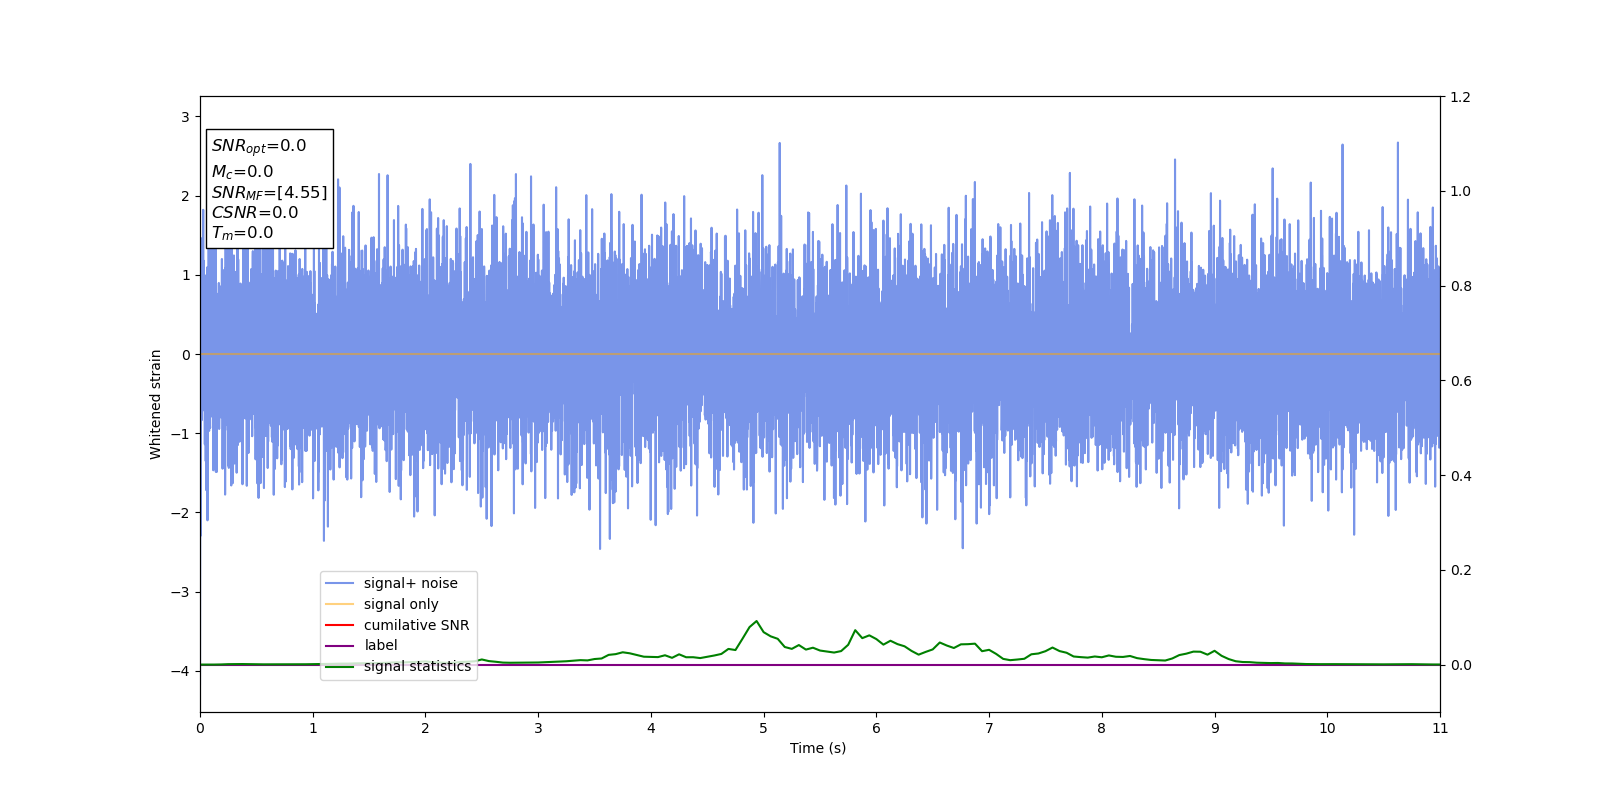Click the left y-axis tick label −2
The width and height of the screenshot is (1600, 800).
pos(180,513)
